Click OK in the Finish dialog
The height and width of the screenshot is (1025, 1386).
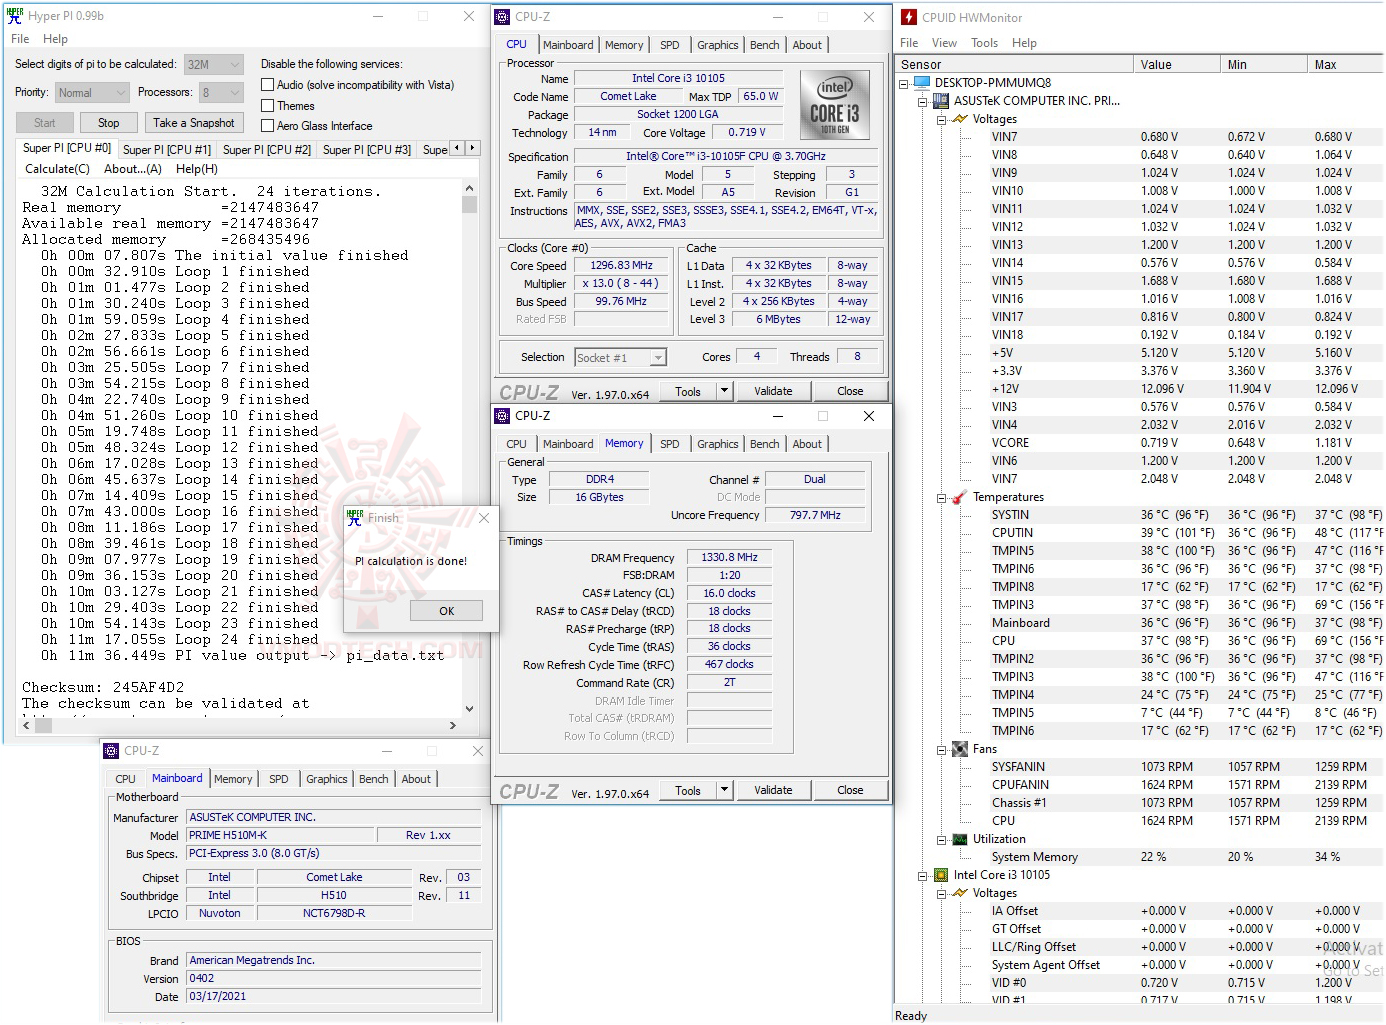coord(446,611)
